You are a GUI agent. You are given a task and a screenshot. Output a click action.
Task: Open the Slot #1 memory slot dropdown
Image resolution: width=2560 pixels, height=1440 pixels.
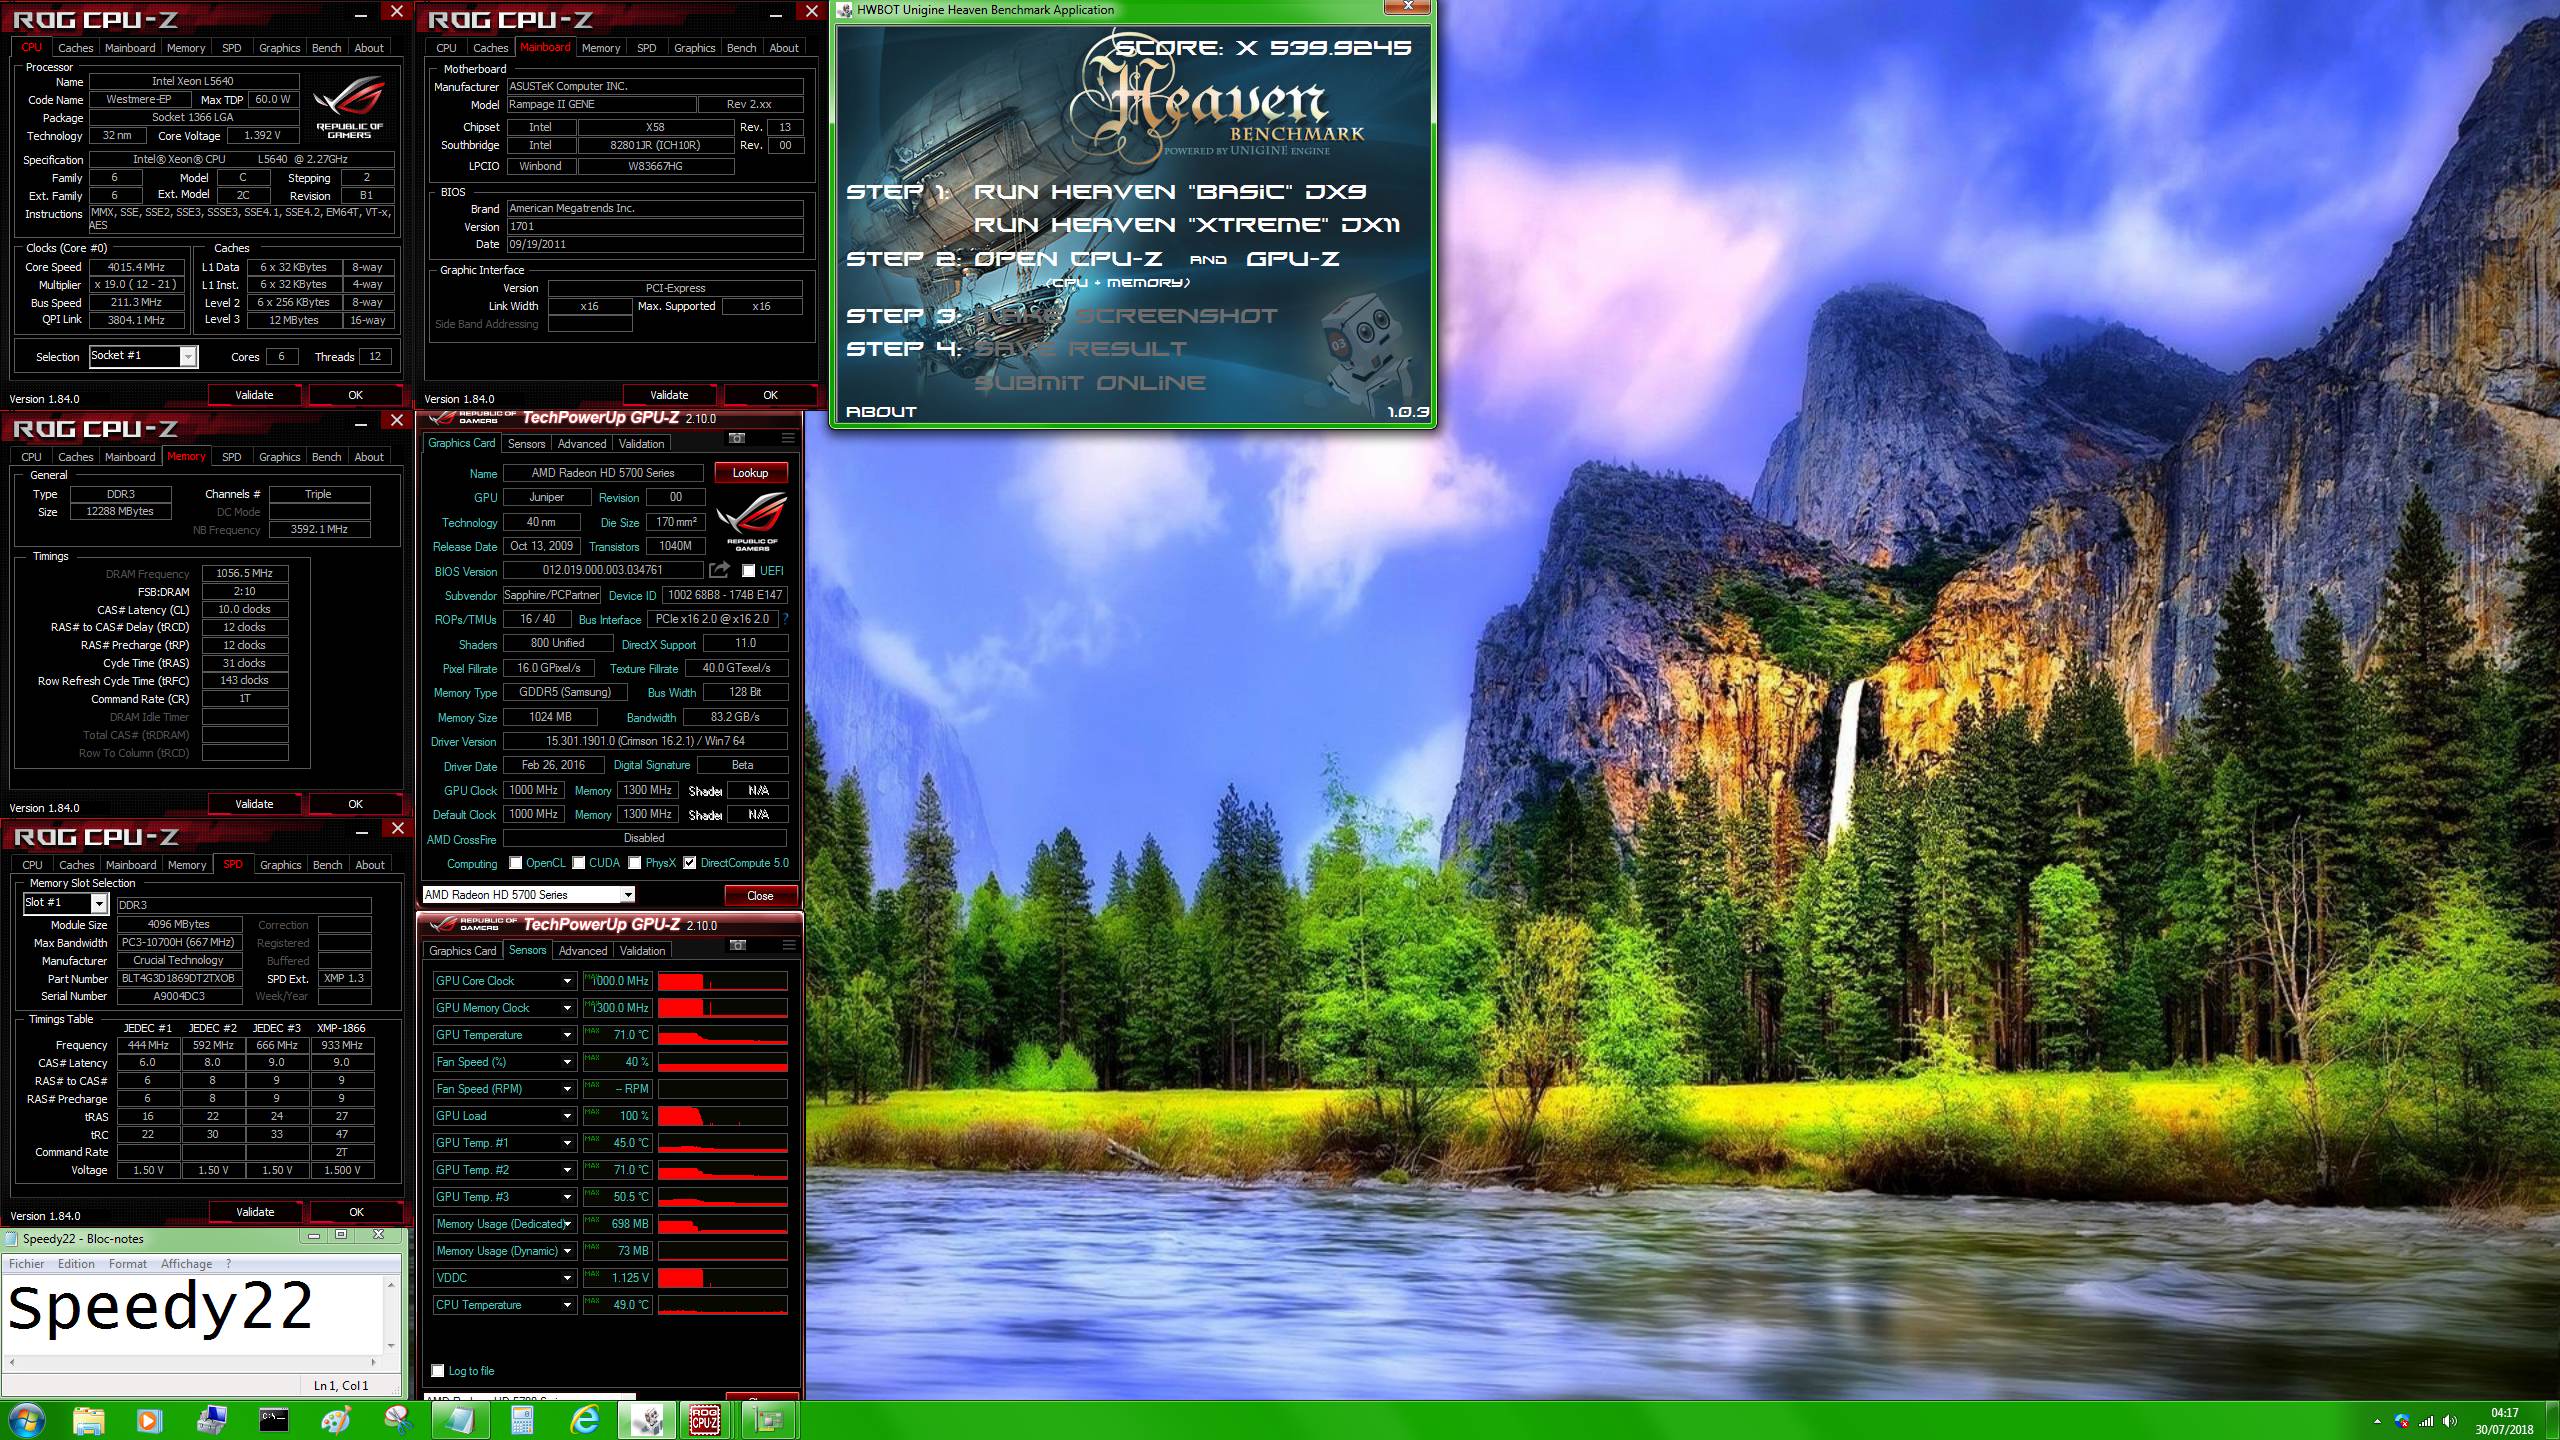[x=65, y=903]
